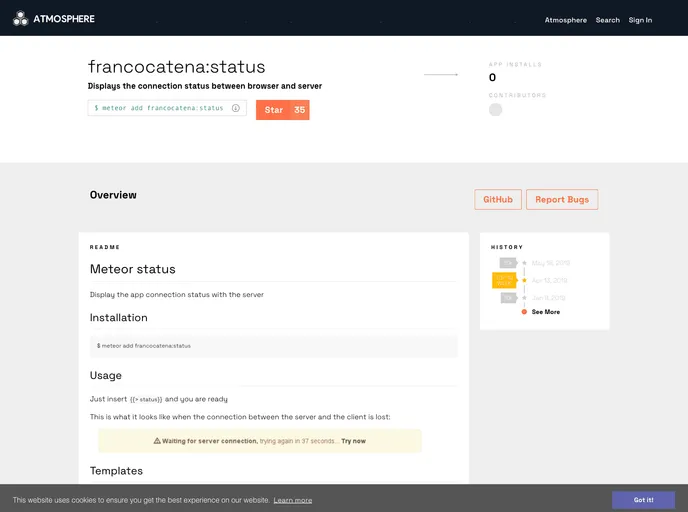Click the Installation heading

coord(118,318)
